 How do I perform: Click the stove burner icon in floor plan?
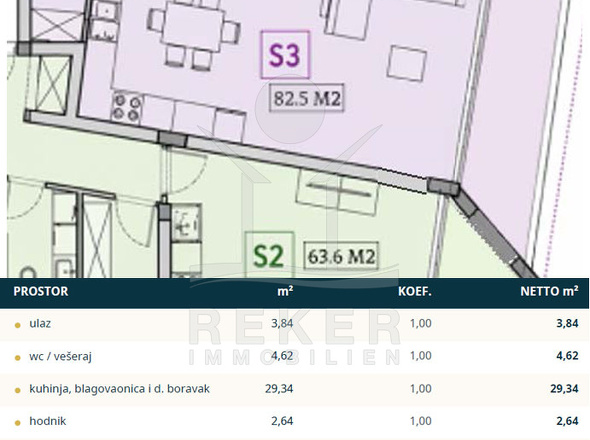[x=127, y=107]
